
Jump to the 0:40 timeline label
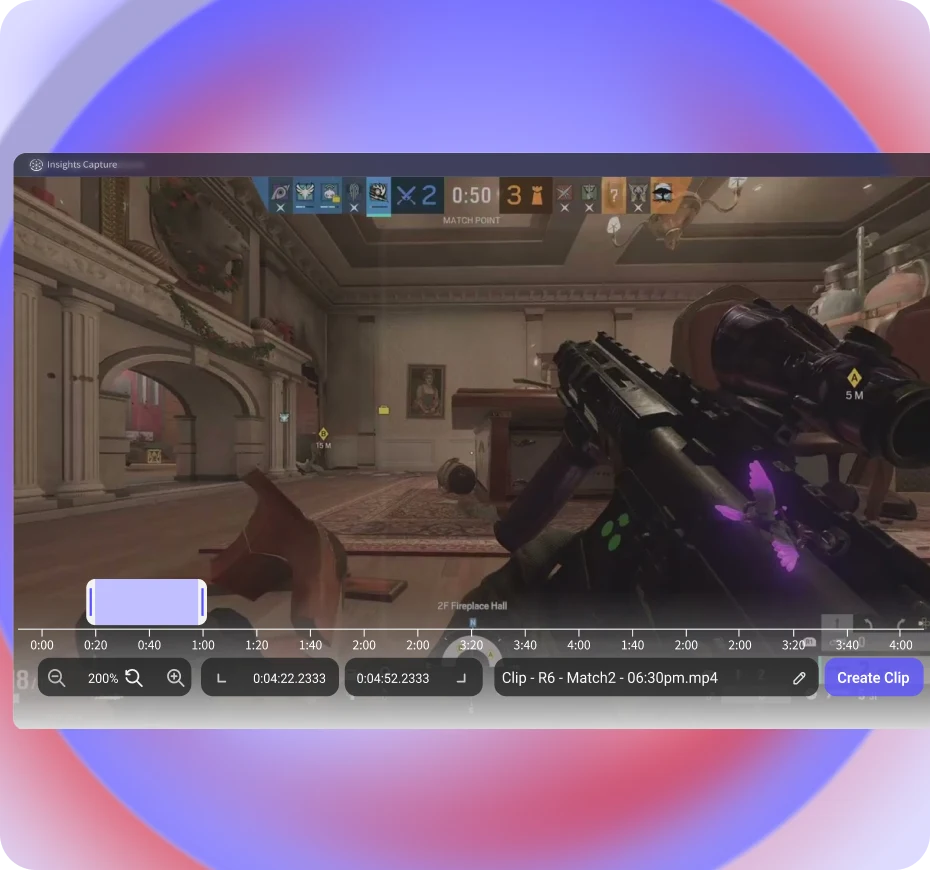coord(149,645)
